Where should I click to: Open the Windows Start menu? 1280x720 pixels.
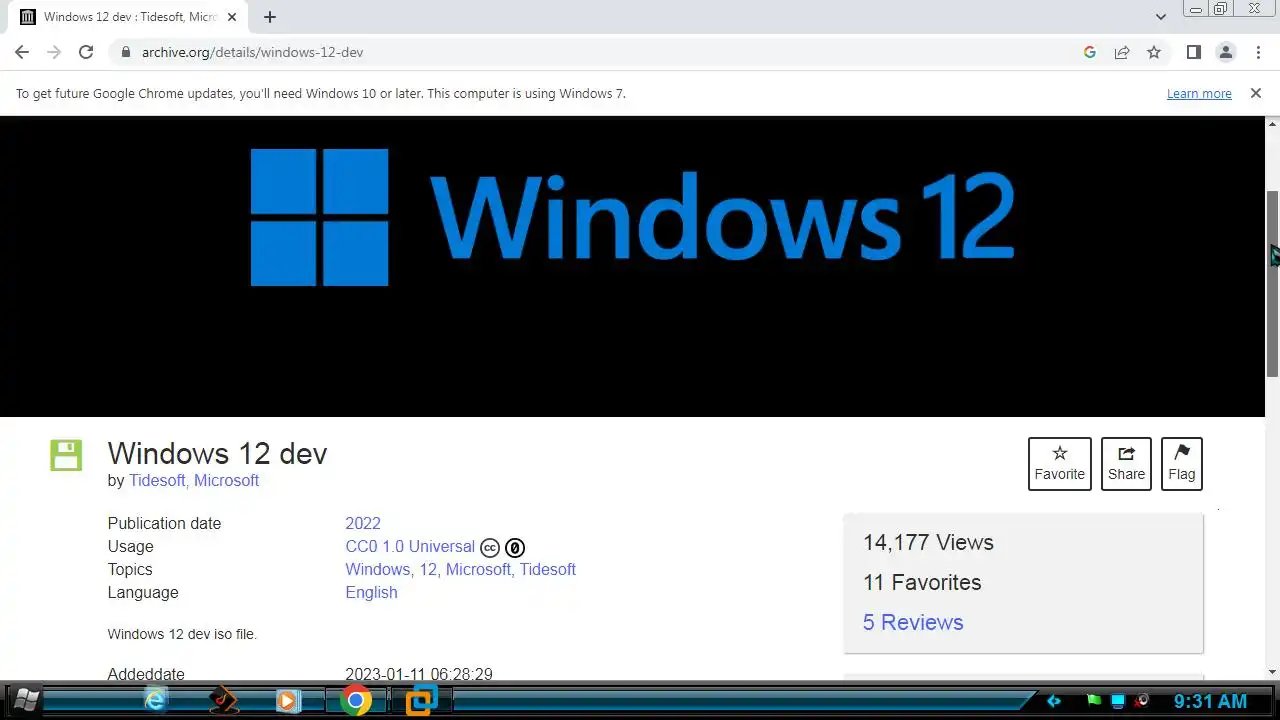25,699
